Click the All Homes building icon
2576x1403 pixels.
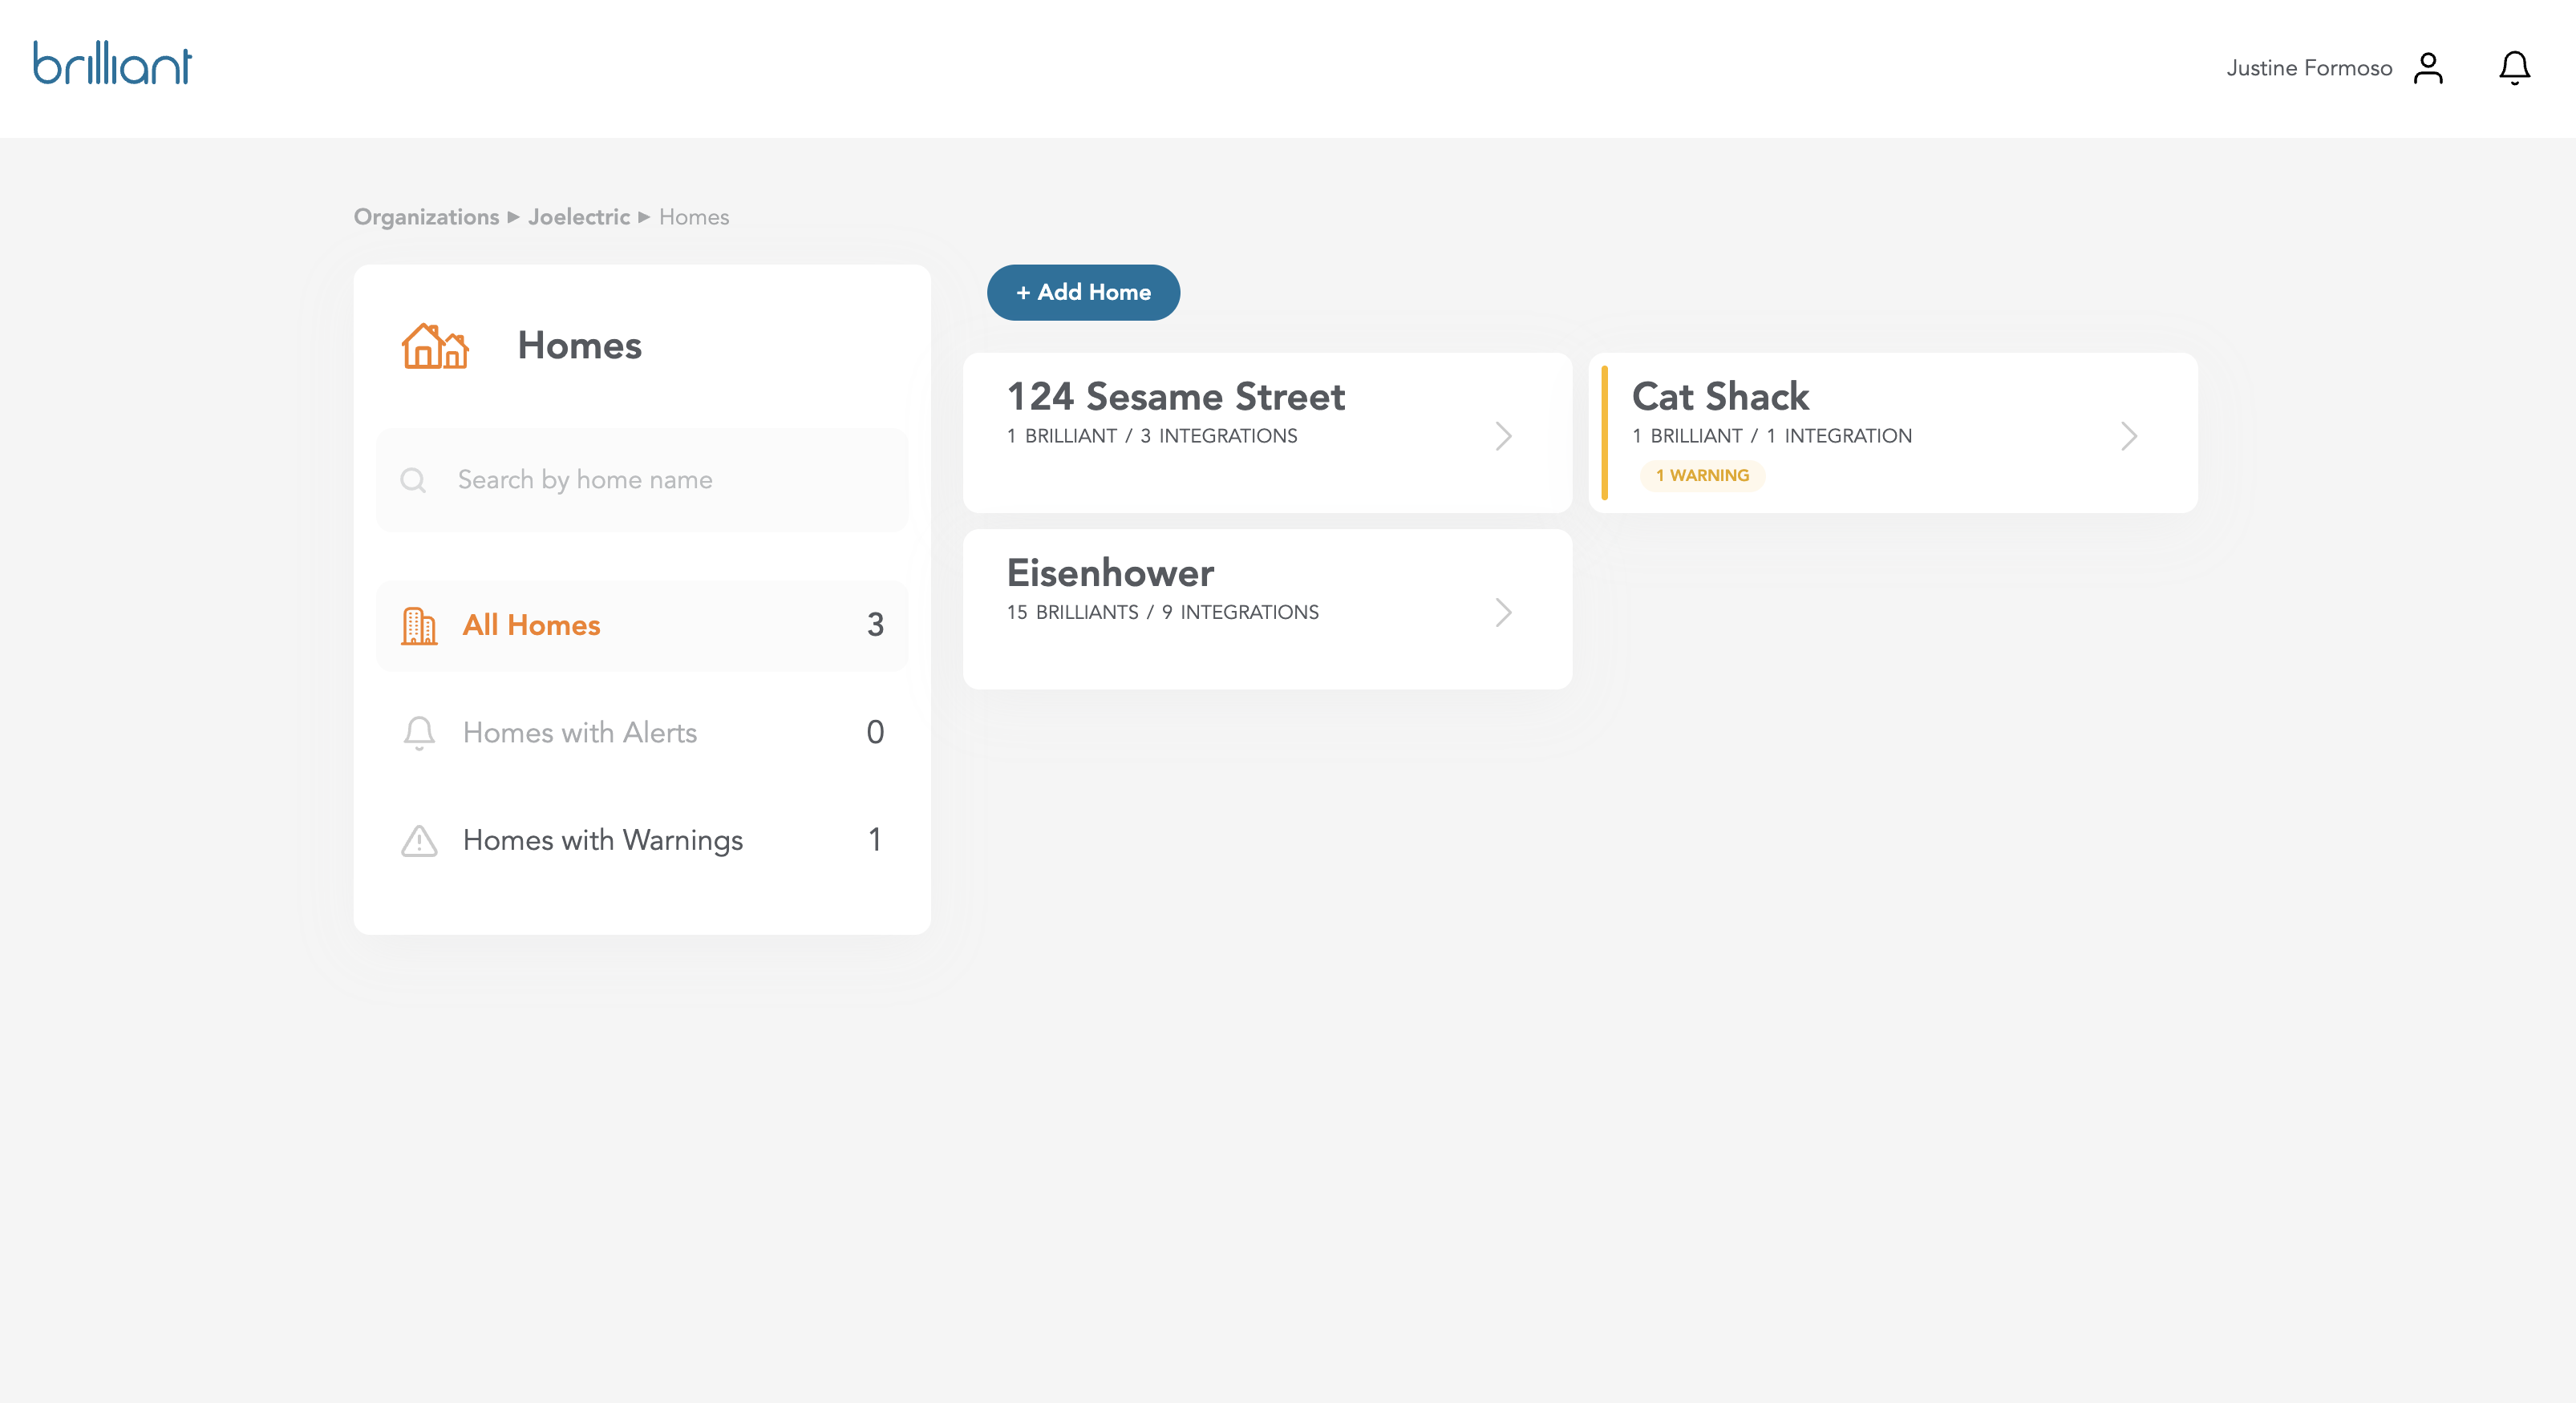[x=419, y=626]
